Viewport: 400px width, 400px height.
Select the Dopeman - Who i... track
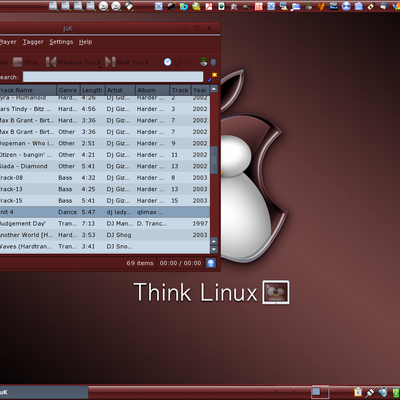(x=105, y=143)
